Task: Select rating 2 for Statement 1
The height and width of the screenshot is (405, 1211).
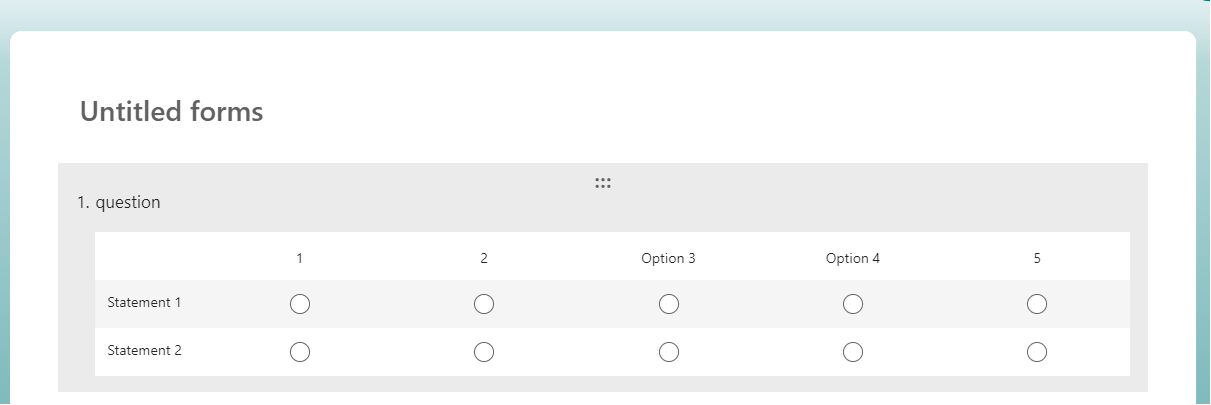Action: tap(484, 304)
